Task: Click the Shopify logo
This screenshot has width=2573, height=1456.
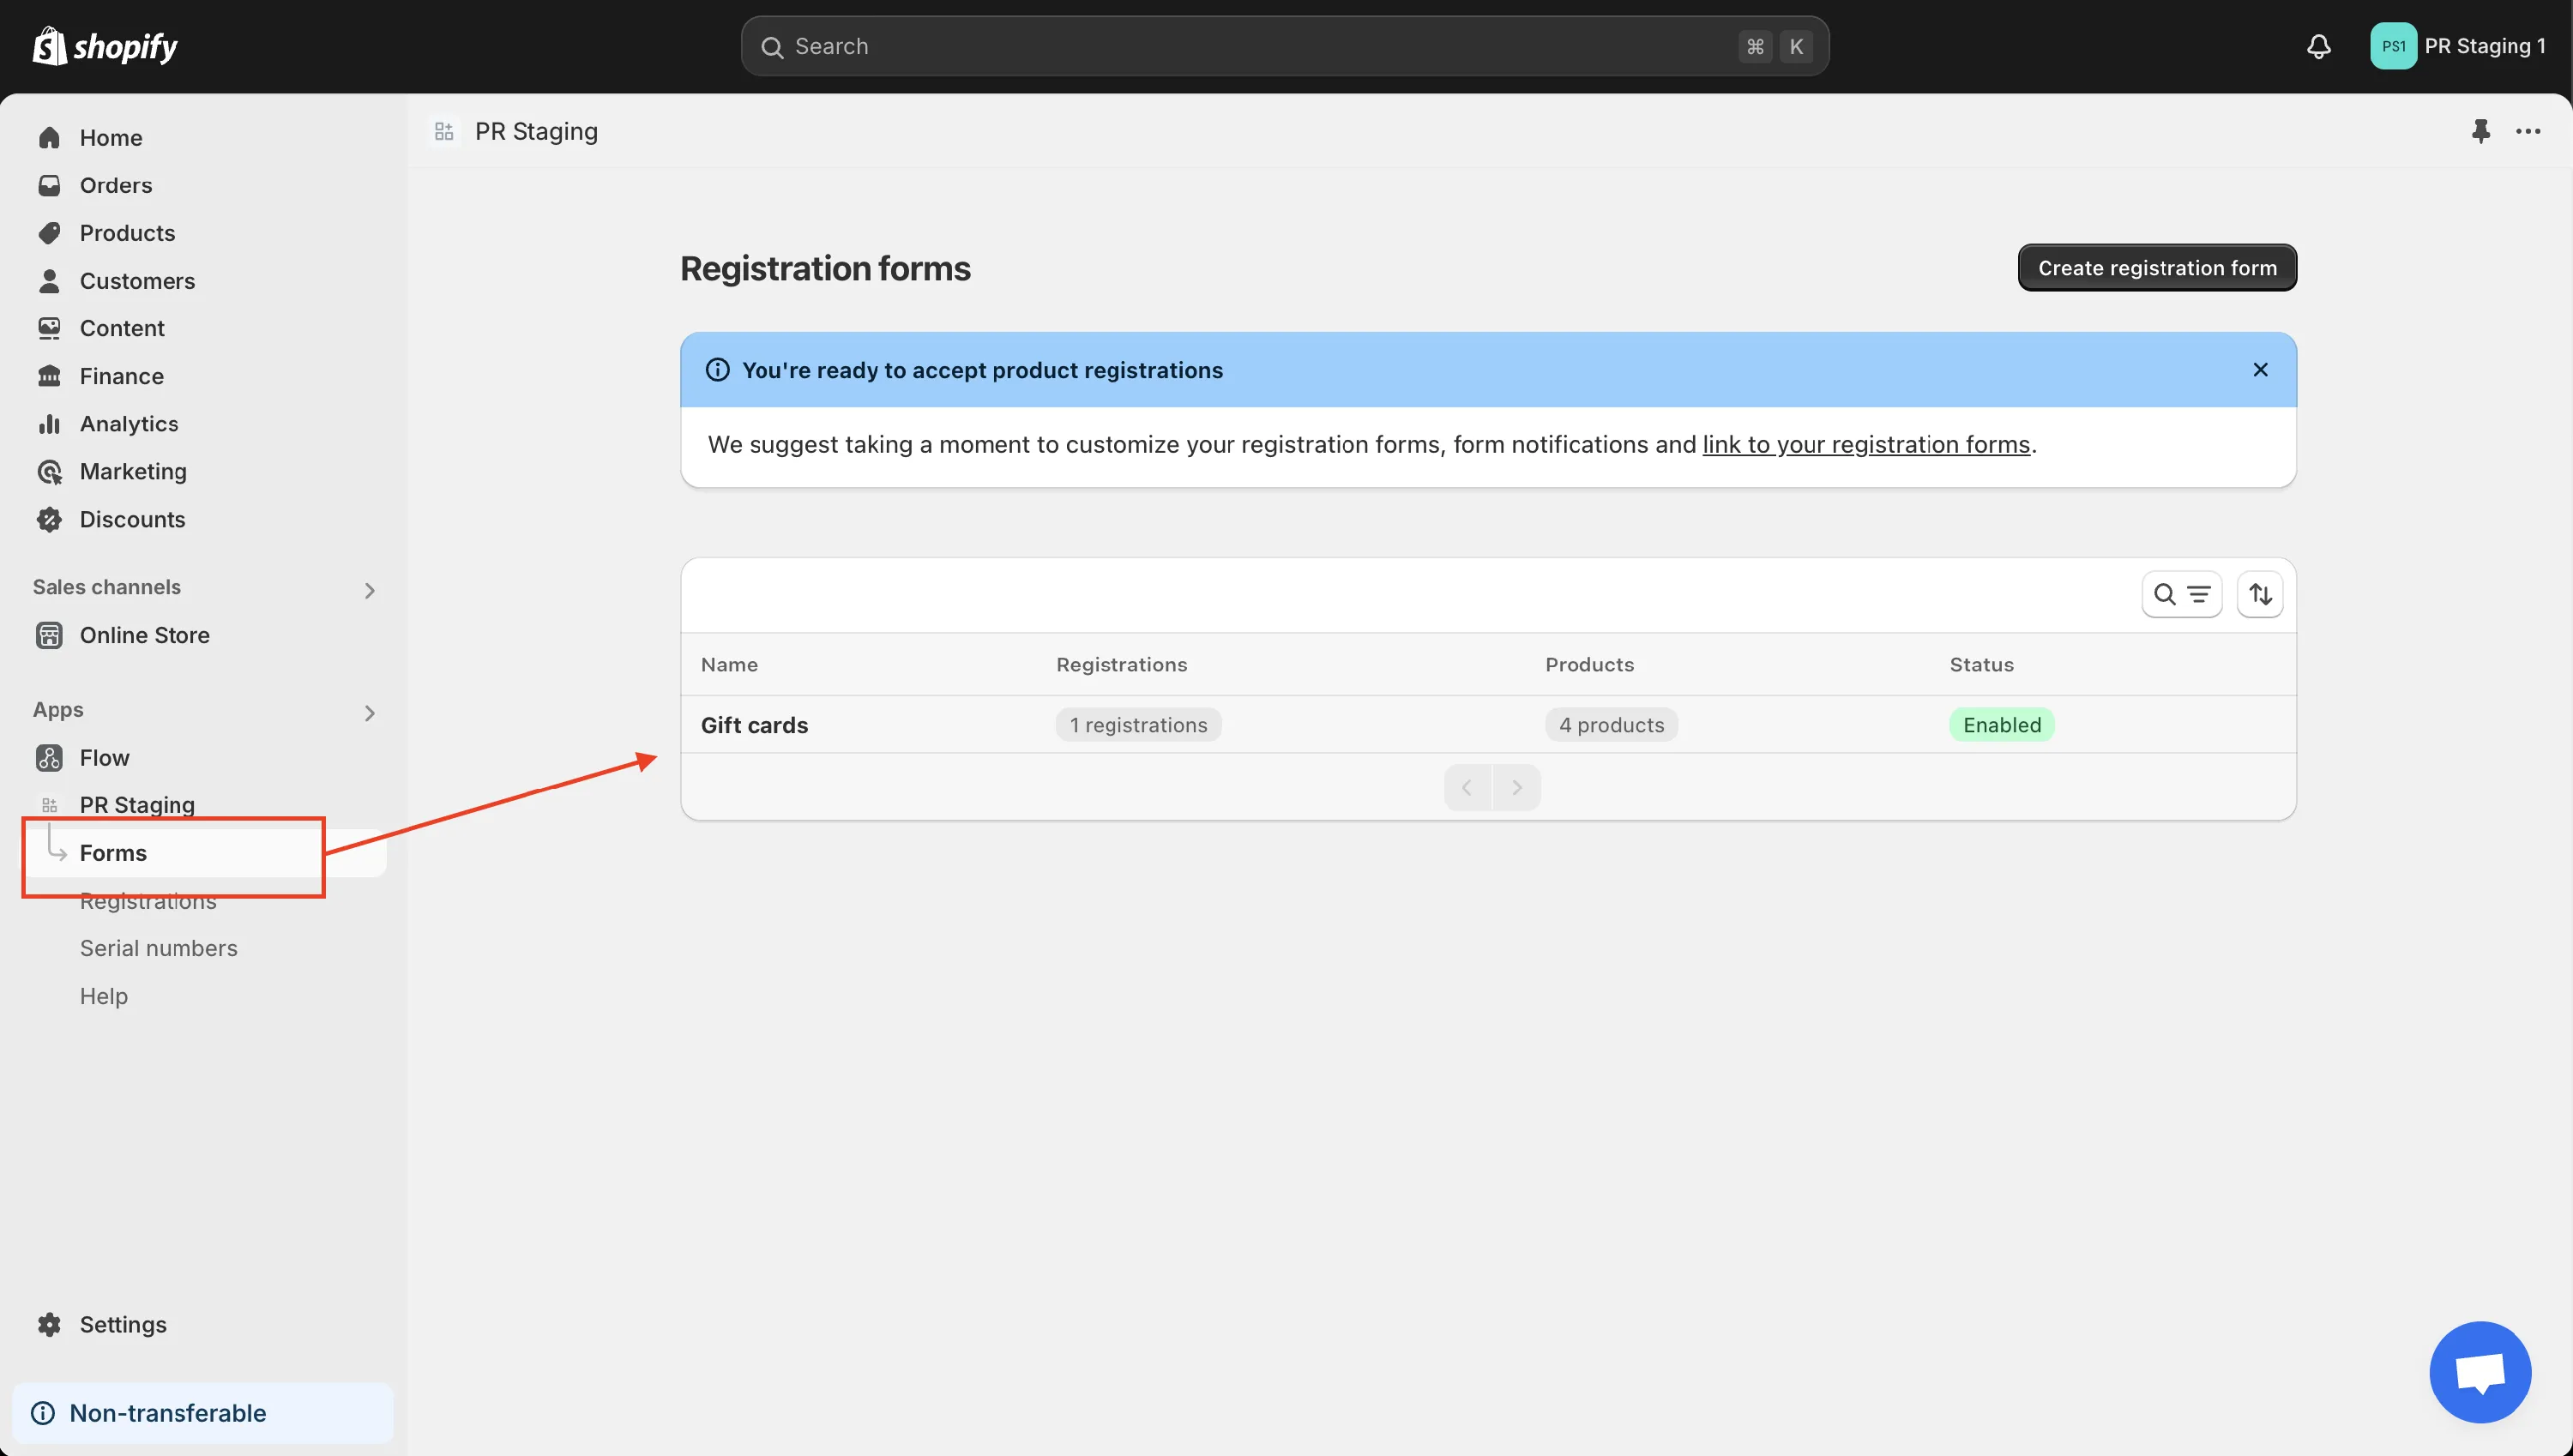Action: pyautogui.click(x=105, y=46)
